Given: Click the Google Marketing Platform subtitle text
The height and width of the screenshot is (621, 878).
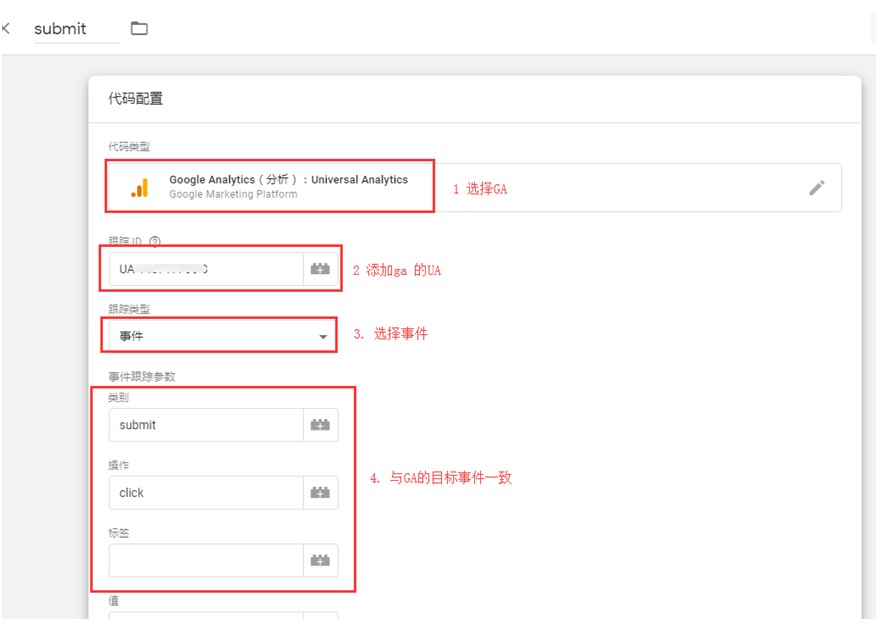Looking at the screenshot, I should click(x=233, y=194).
